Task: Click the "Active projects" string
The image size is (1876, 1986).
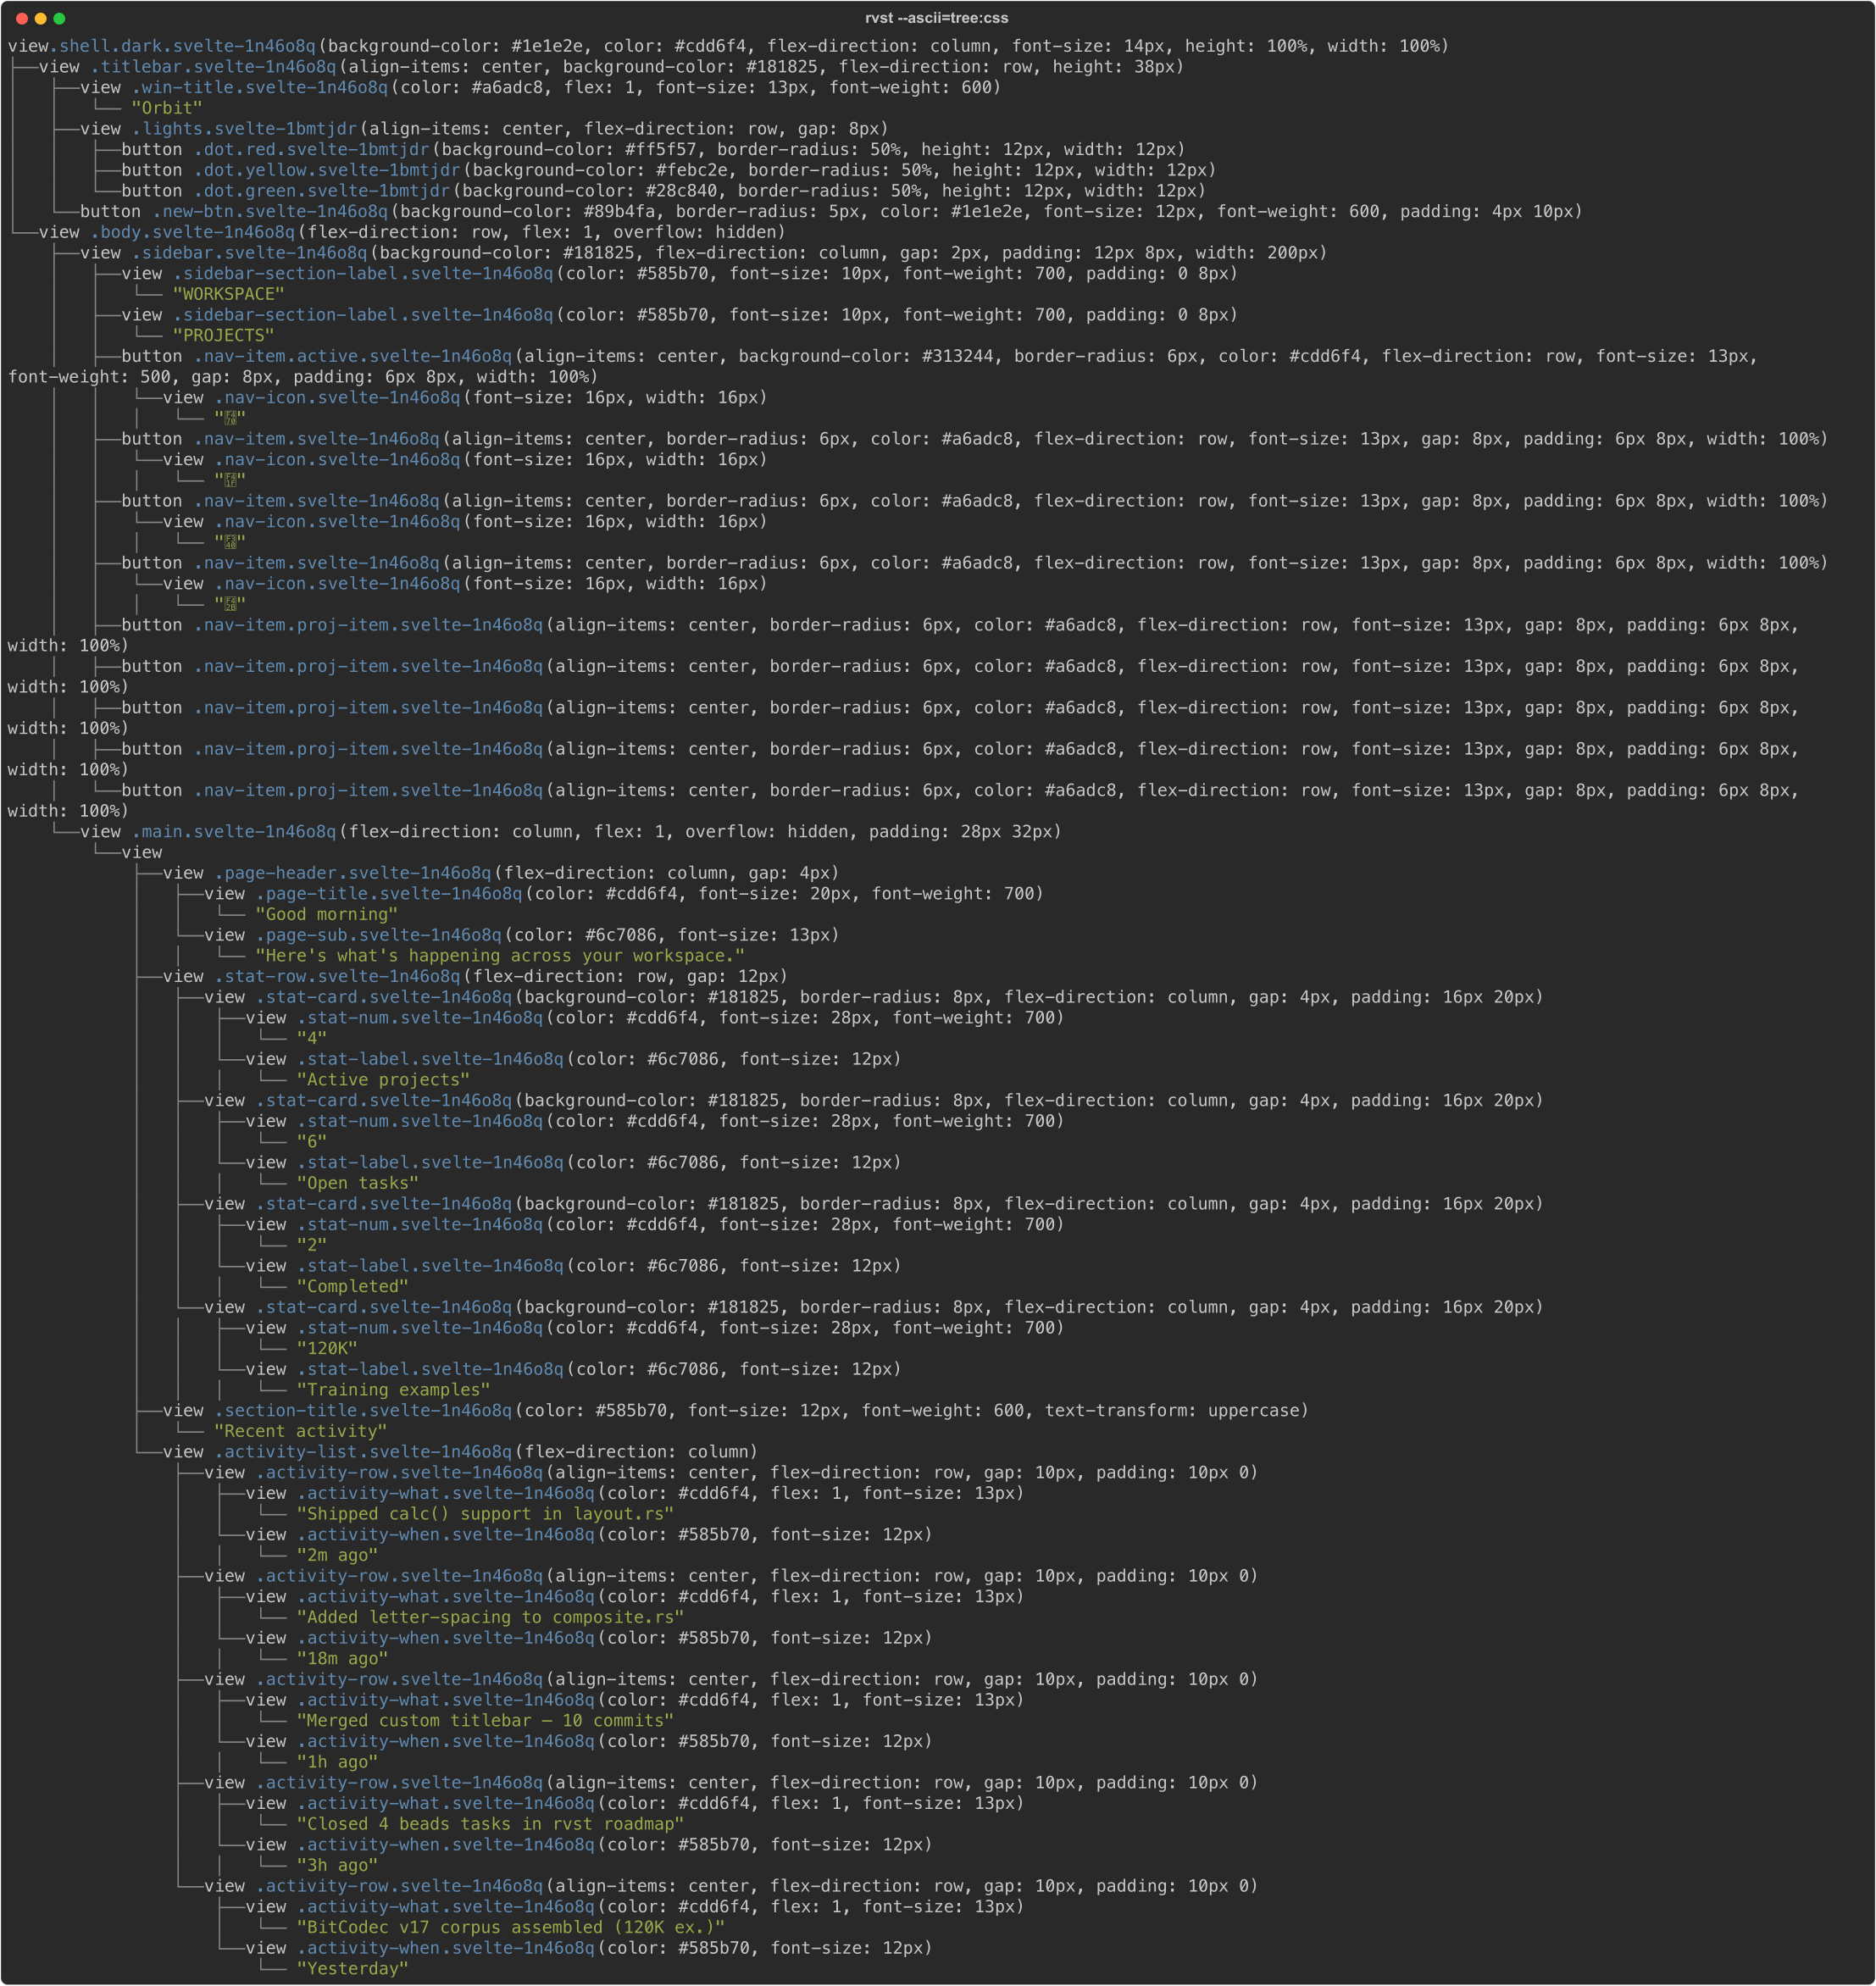Action: tap(384, 1080)
